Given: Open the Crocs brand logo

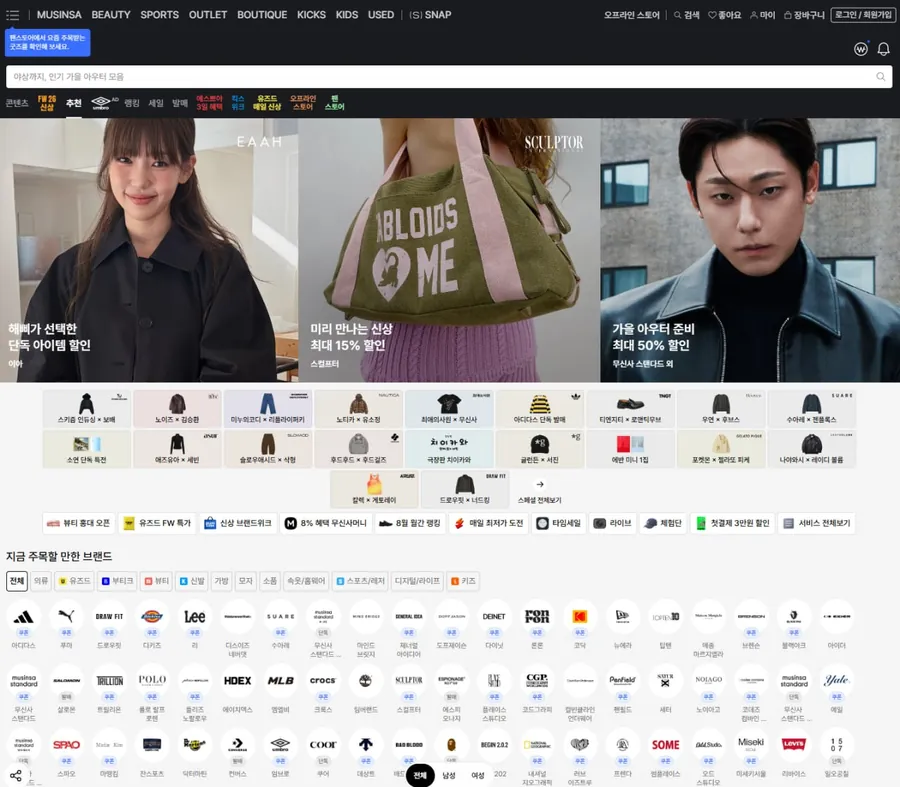Looking at the screenshot, I should click(323, 681).
